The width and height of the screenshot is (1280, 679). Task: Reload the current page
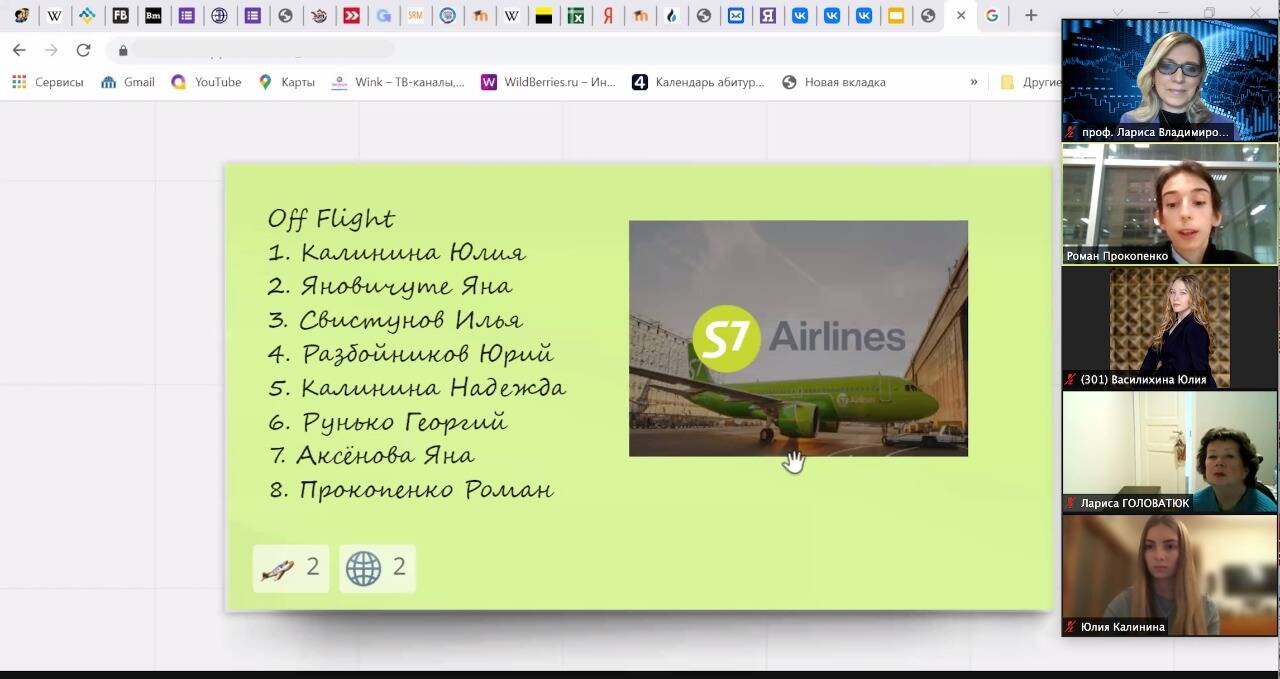click(83, 50)
